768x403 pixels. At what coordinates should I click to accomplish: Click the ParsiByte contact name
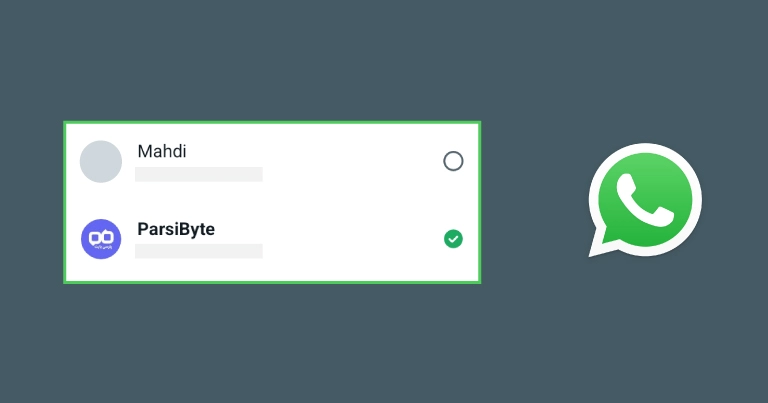[176, 229]
